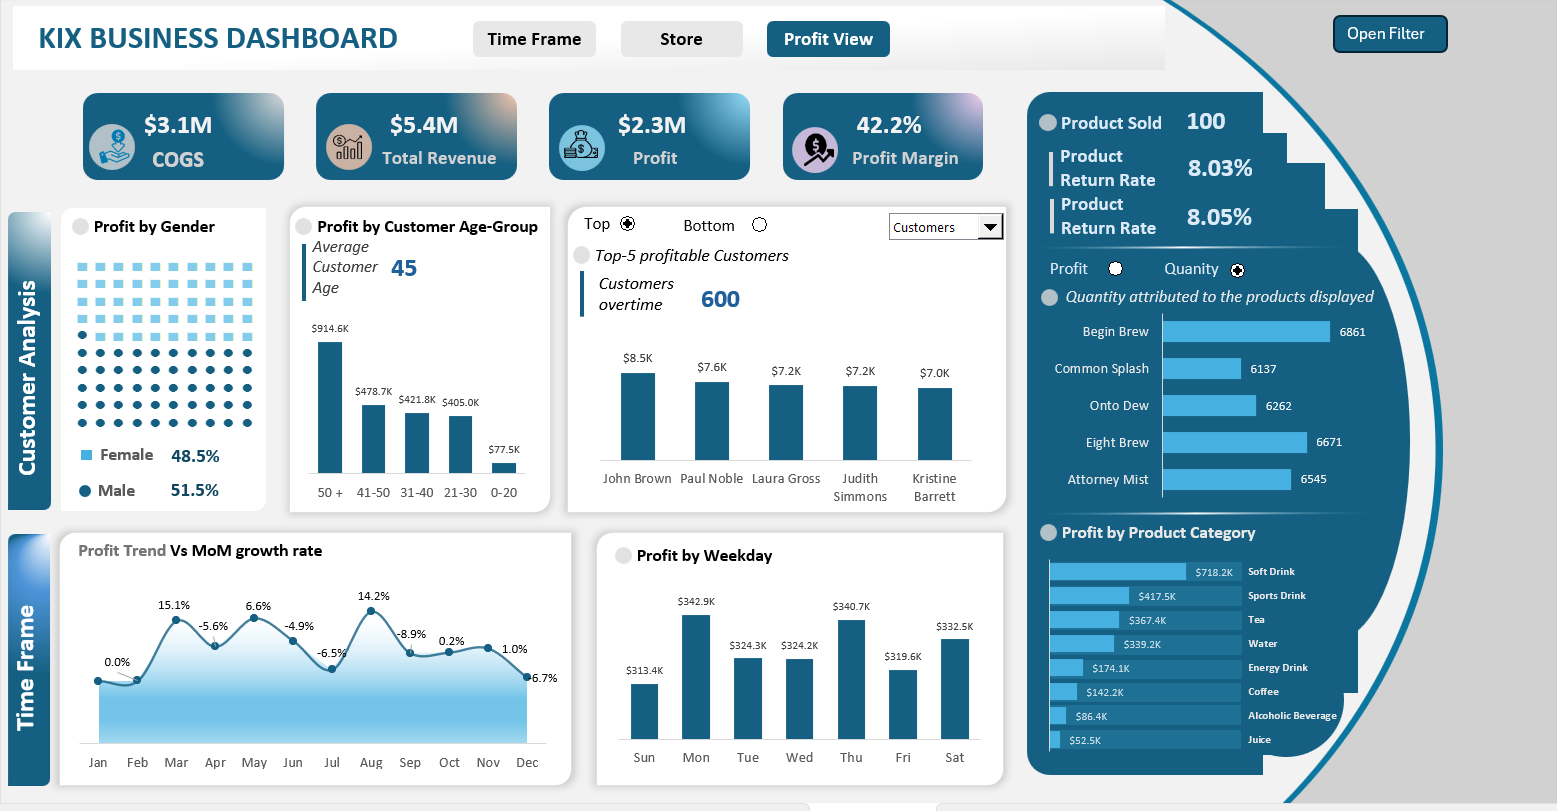Click the circle bullet beside Profit by Gender
Viewport: 1557px width, 811px height.
click(80, 227)
